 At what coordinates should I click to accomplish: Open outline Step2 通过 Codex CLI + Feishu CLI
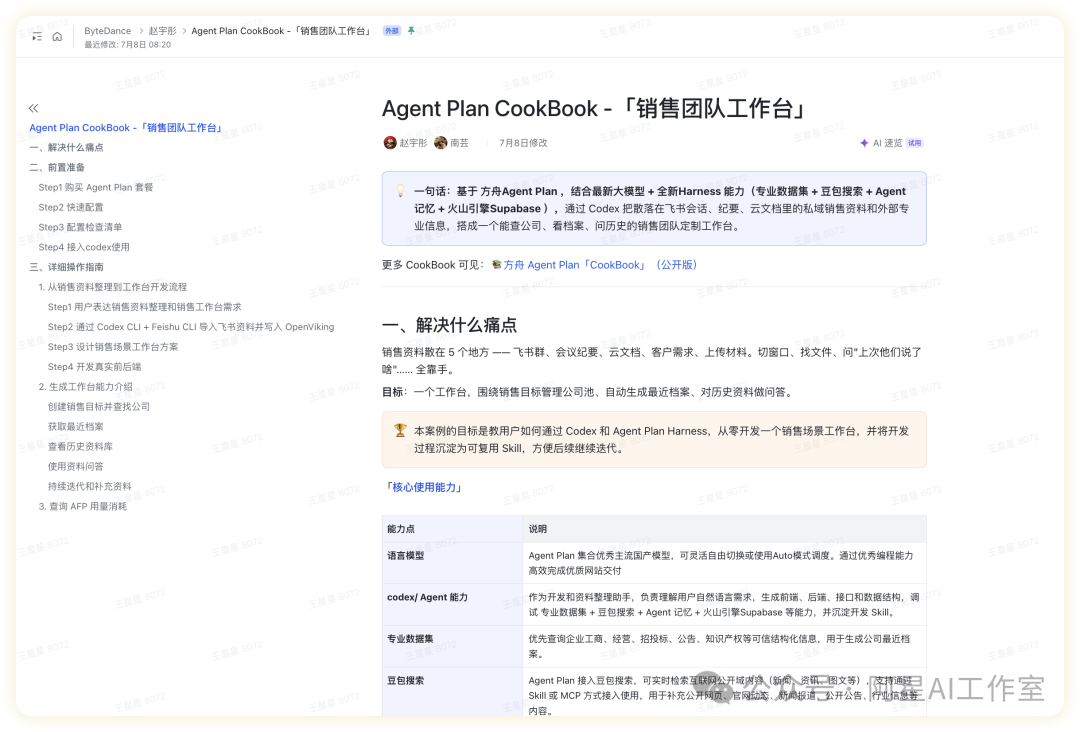pyautogui.click(x=191, y=327)
